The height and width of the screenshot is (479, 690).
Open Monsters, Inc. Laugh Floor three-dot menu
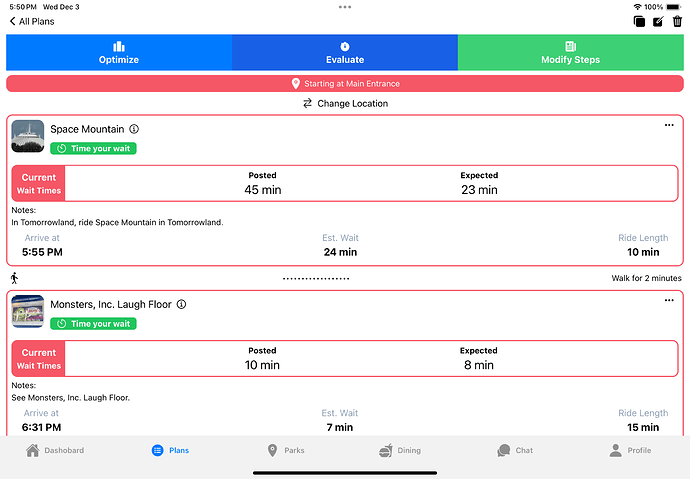pos(669,300)
